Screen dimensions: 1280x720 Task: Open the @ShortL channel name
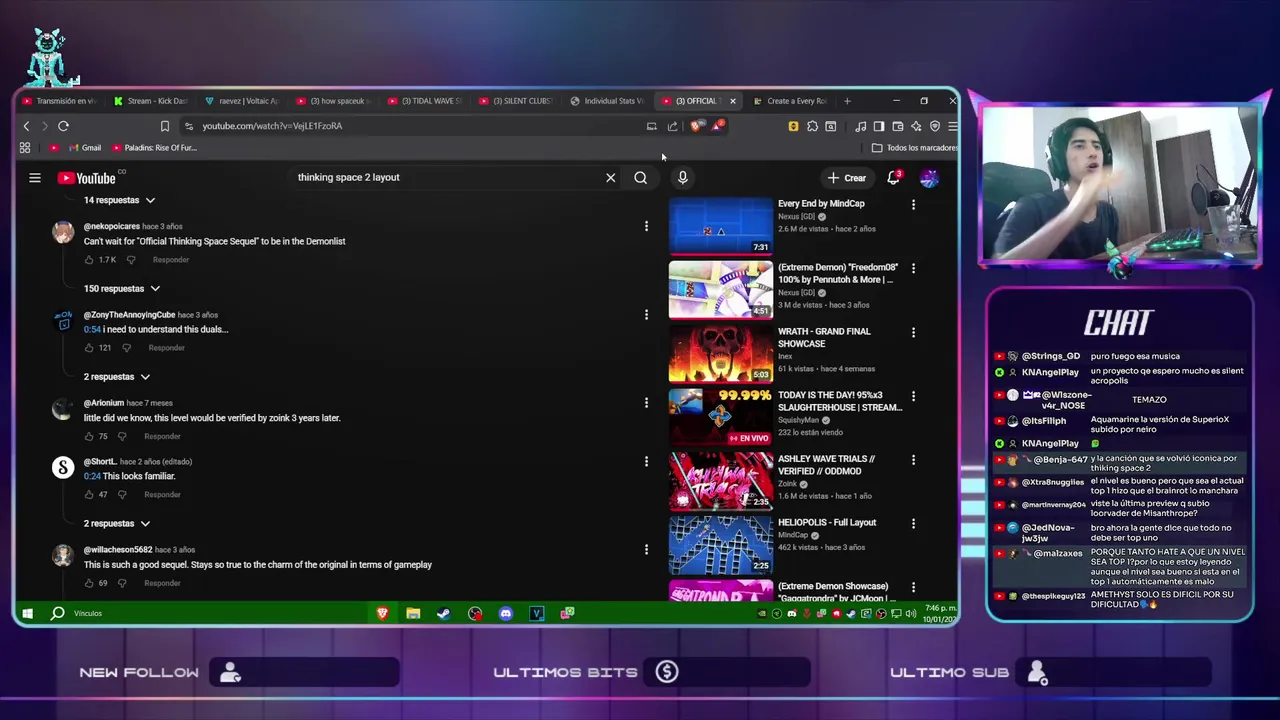coord(100,462)
